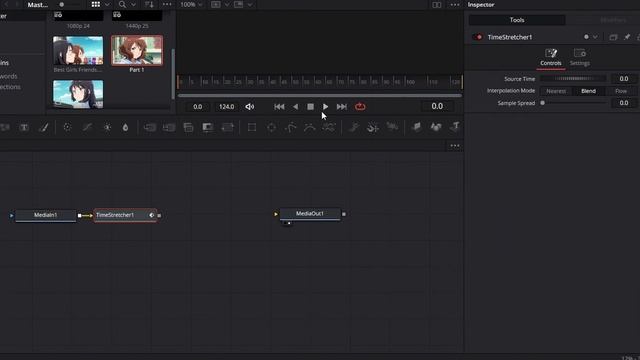The height and width of the screenshot is (360, 640).
Task: Add a Text 3D node
Action: (x=455, y=127)
